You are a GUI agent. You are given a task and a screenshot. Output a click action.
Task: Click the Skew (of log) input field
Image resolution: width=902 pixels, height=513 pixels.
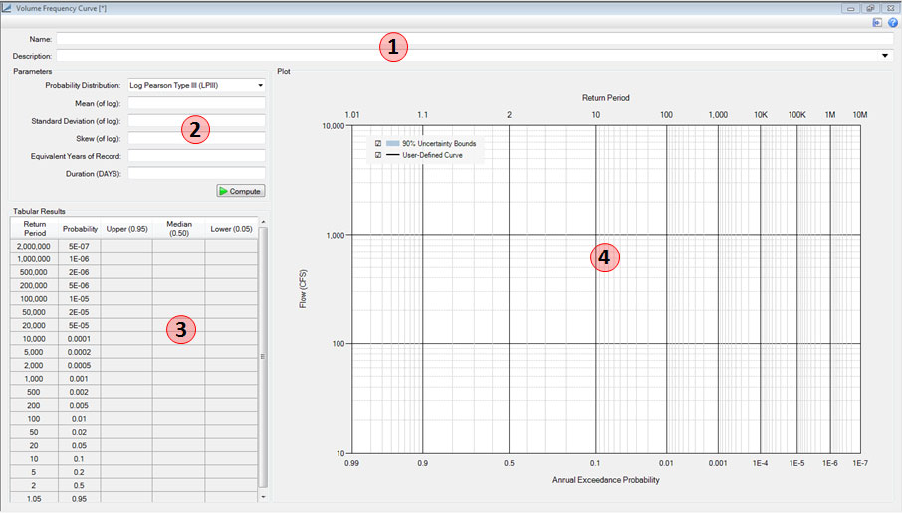point(196,138)
